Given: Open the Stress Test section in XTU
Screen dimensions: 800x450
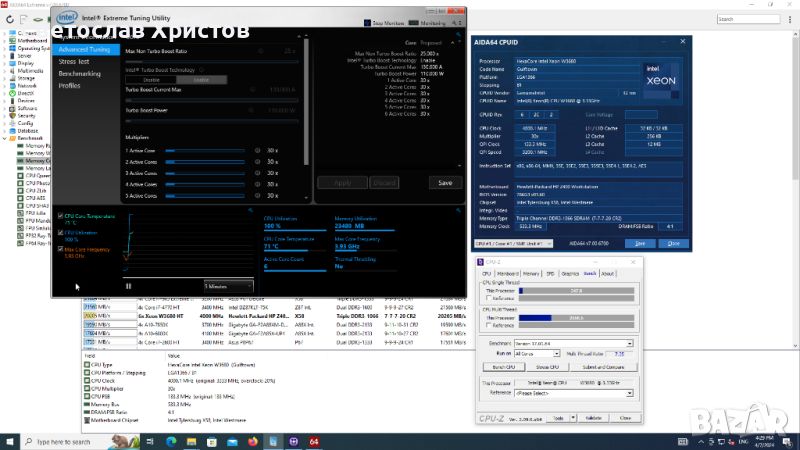Looking at the screenshot, I should 76,61.
